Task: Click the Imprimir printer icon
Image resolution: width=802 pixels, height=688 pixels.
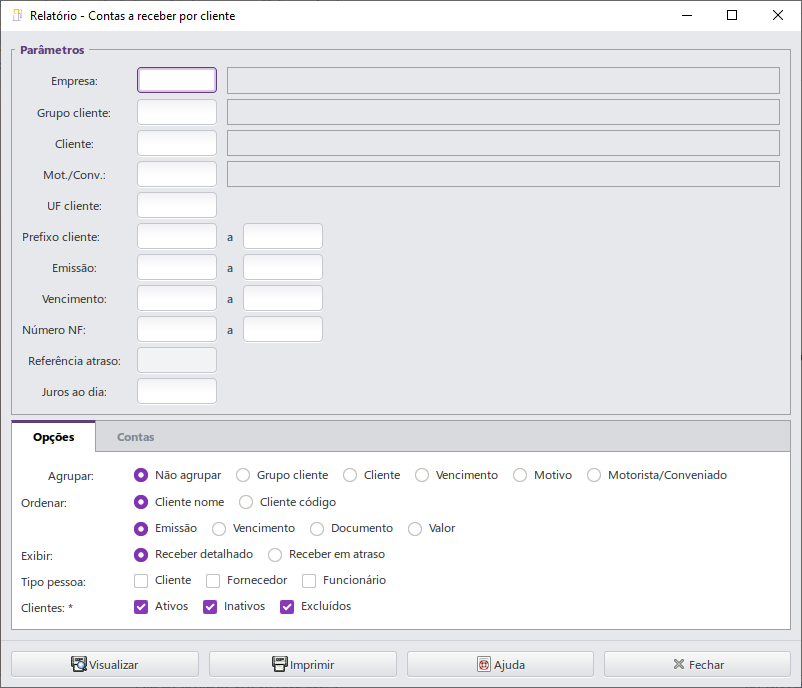Action: pos(280,664)
